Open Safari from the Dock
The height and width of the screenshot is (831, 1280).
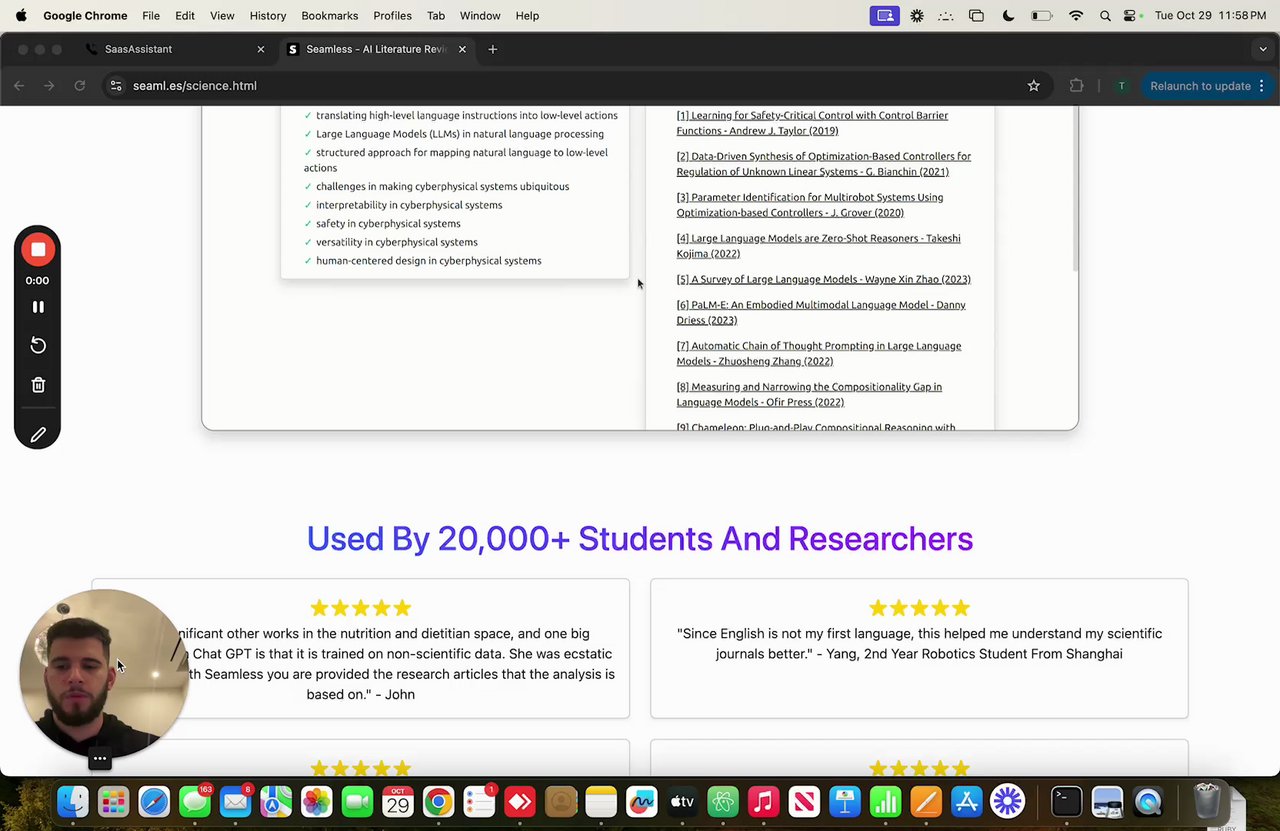[154, 802]
